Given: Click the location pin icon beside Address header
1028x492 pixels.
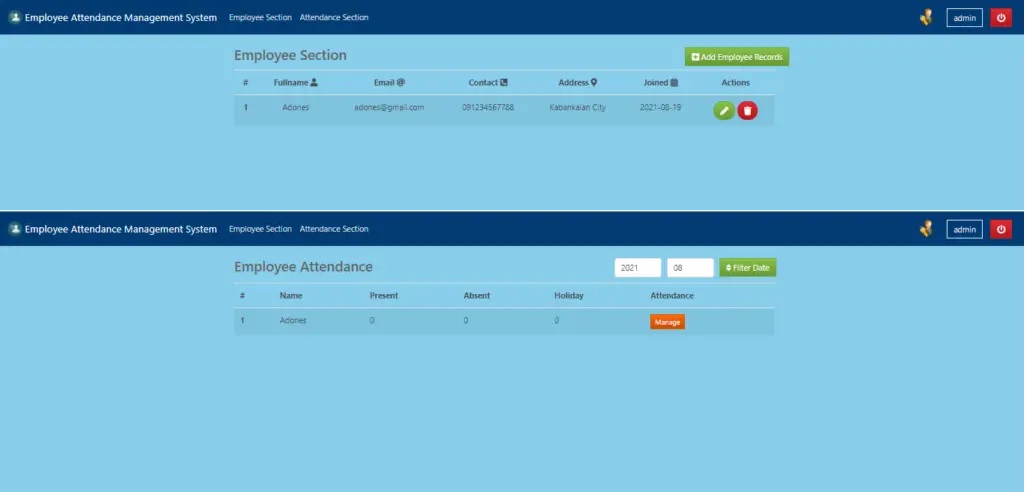Looking at the screenshot, I should coord(594,82).
